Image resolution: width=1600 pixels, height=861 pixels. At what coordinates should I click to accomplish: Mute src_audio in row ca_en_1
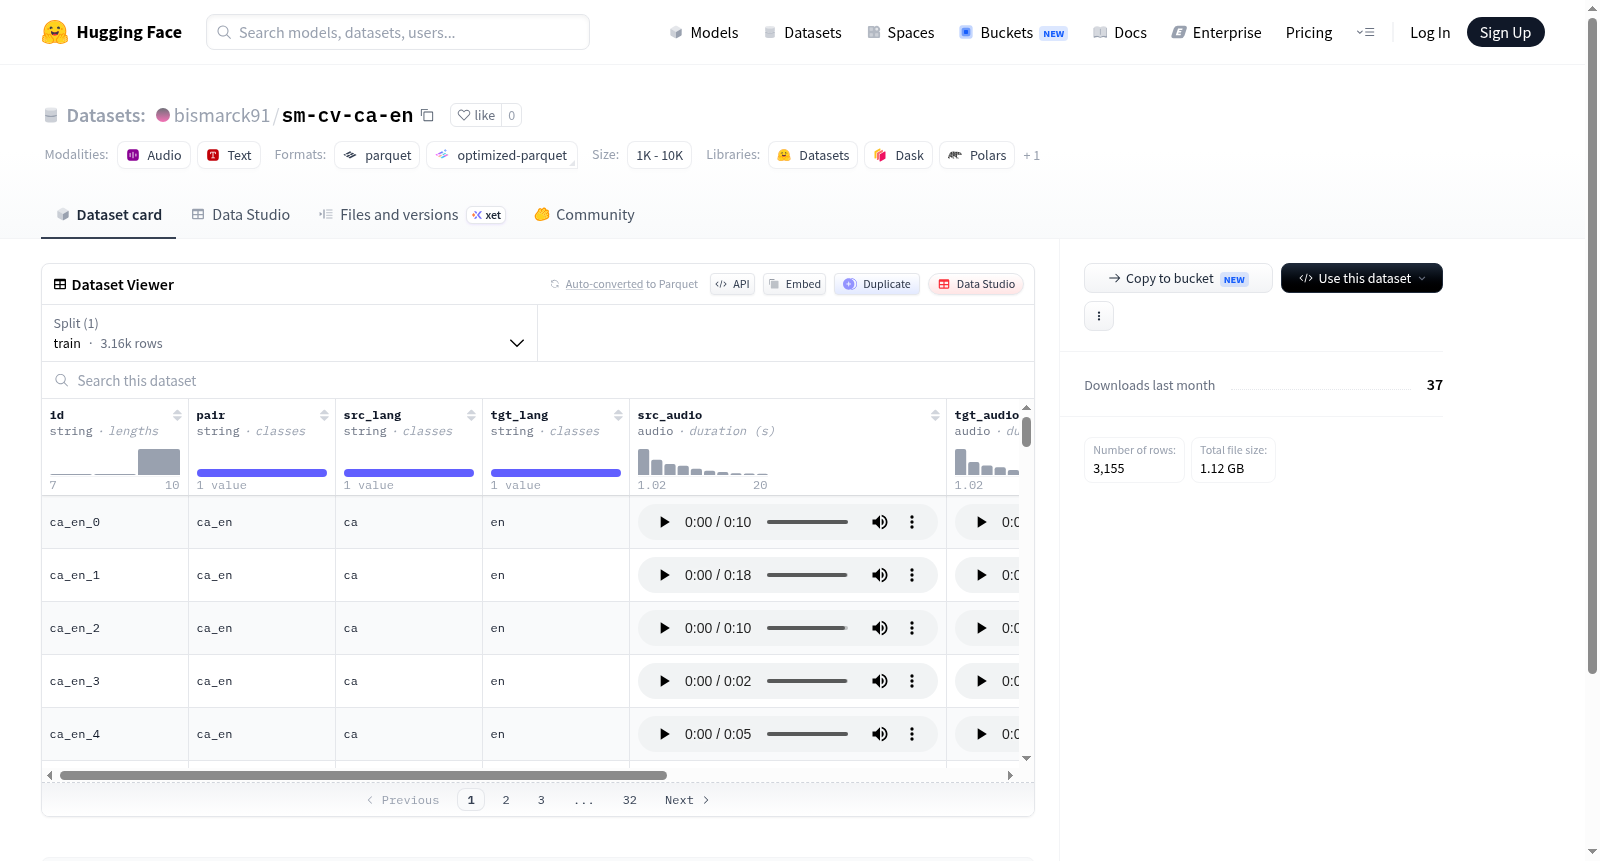[880, 575]
